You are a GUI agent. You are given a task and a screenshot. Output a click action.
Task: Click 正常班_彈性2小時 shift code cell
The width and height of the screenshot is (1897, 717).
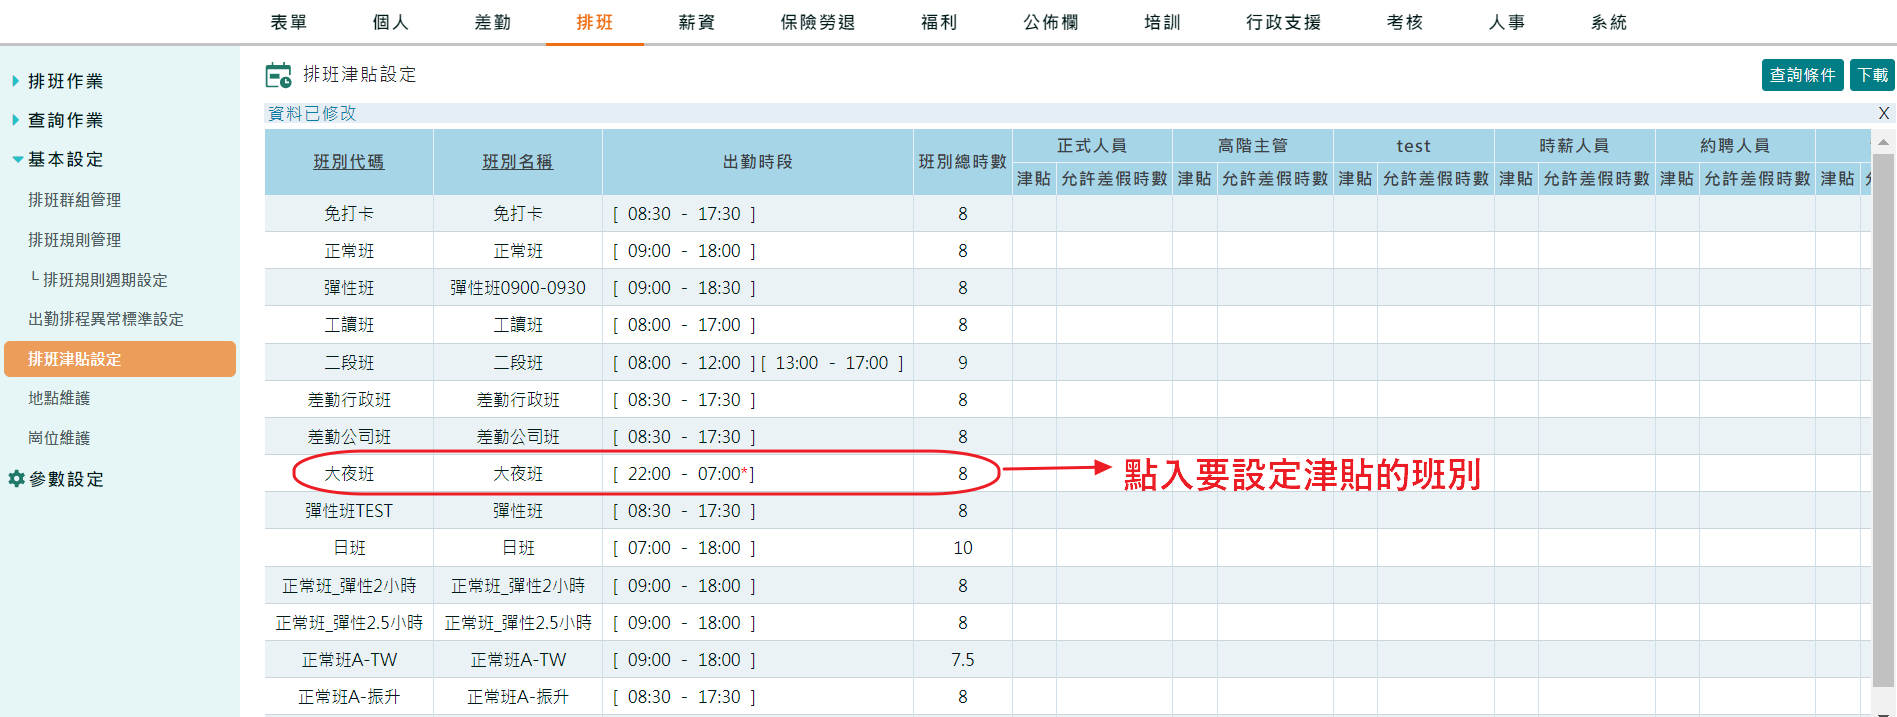point(349,586)
